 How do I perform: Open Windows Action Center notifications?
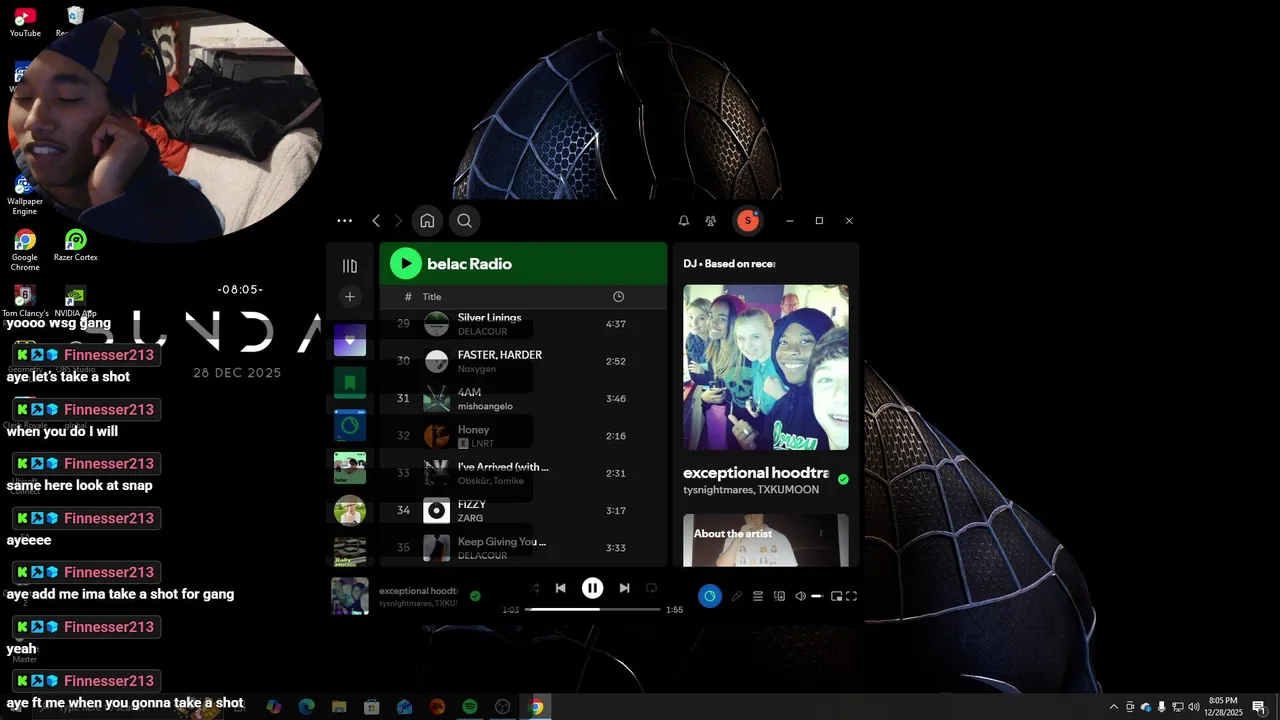[x=1259, y=707]
